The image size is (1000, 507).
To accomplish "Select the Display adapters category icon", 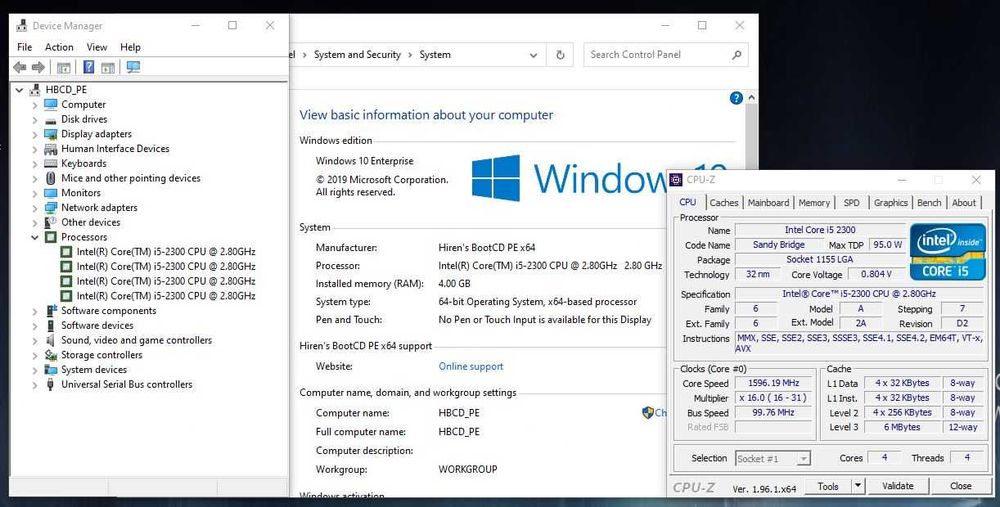I will [x=50, y=134].
